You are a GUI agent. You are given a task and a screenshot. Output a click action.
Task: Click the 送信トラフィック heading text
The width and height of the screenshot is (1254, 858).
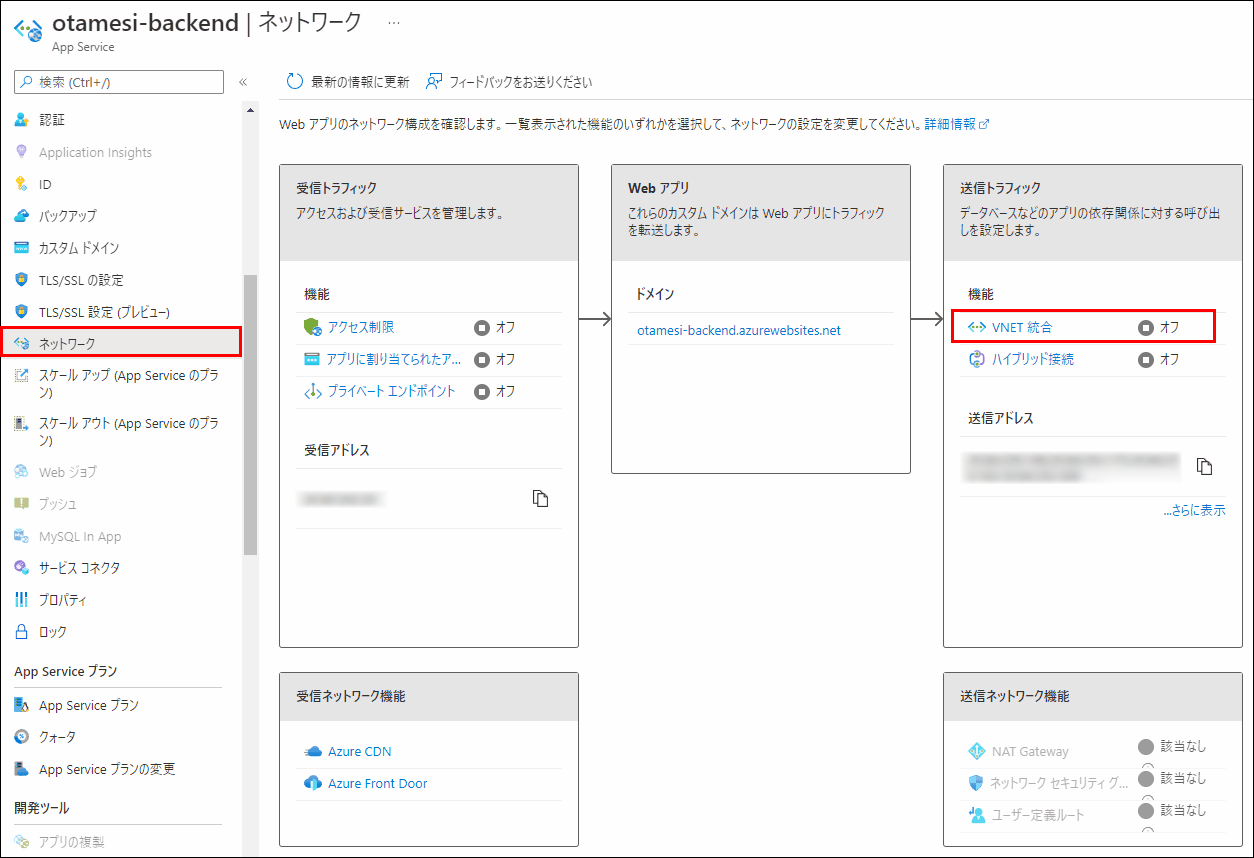point(1000,188)
